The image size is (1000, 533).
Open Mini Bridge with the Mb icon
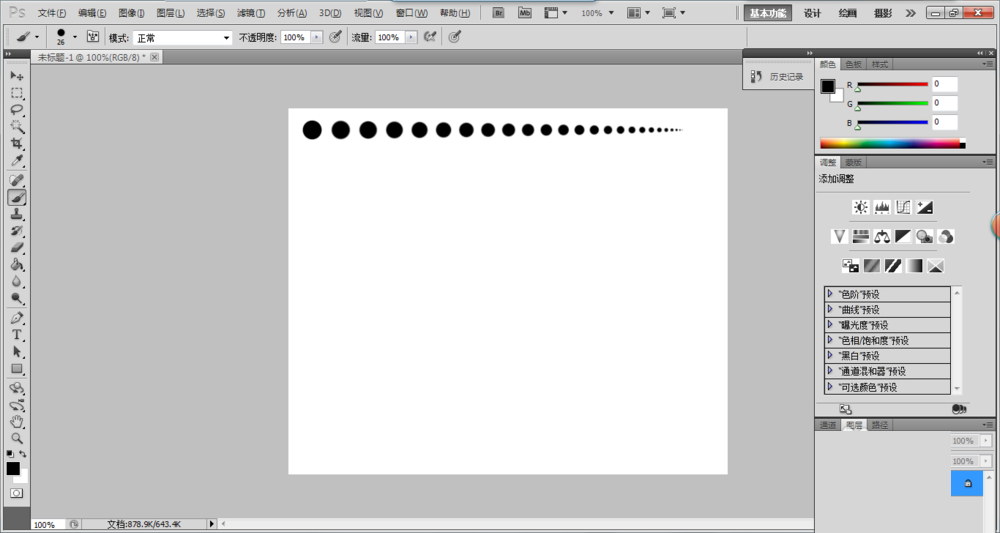pyautogui.click(x=524, y=12)
